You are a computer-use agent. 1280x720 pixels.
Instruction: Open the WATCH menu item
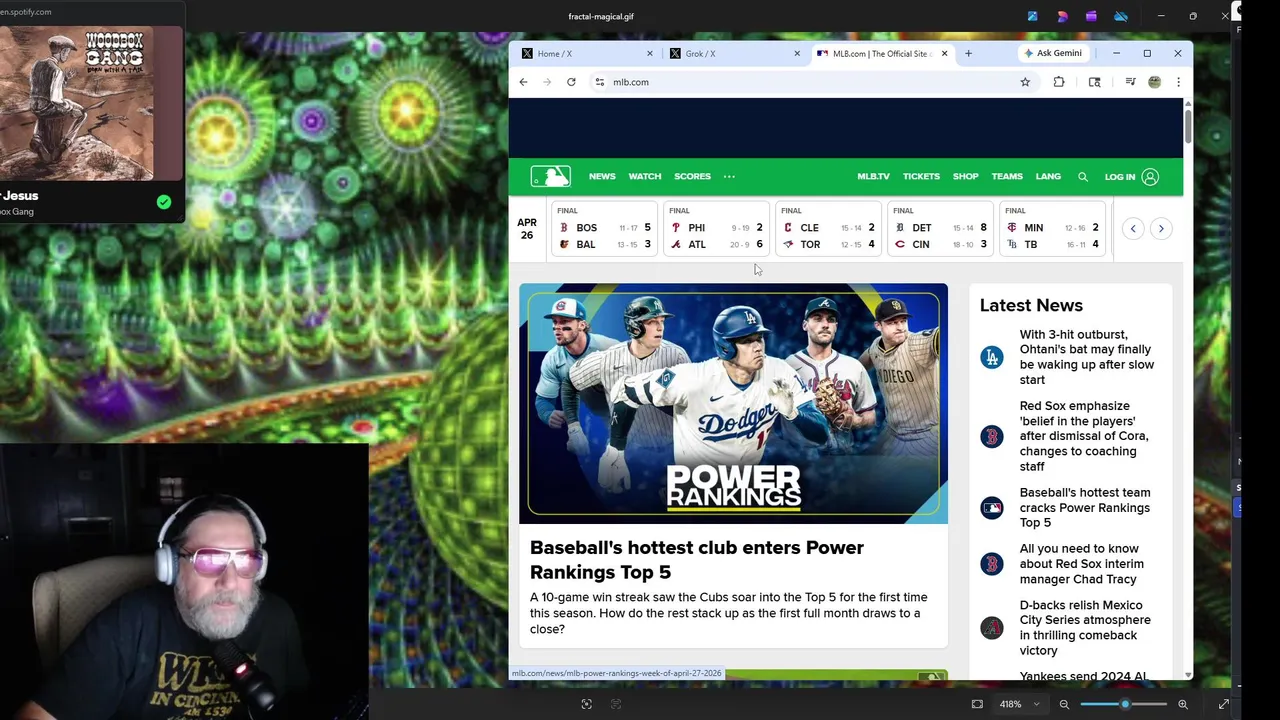tap(645, 177)
